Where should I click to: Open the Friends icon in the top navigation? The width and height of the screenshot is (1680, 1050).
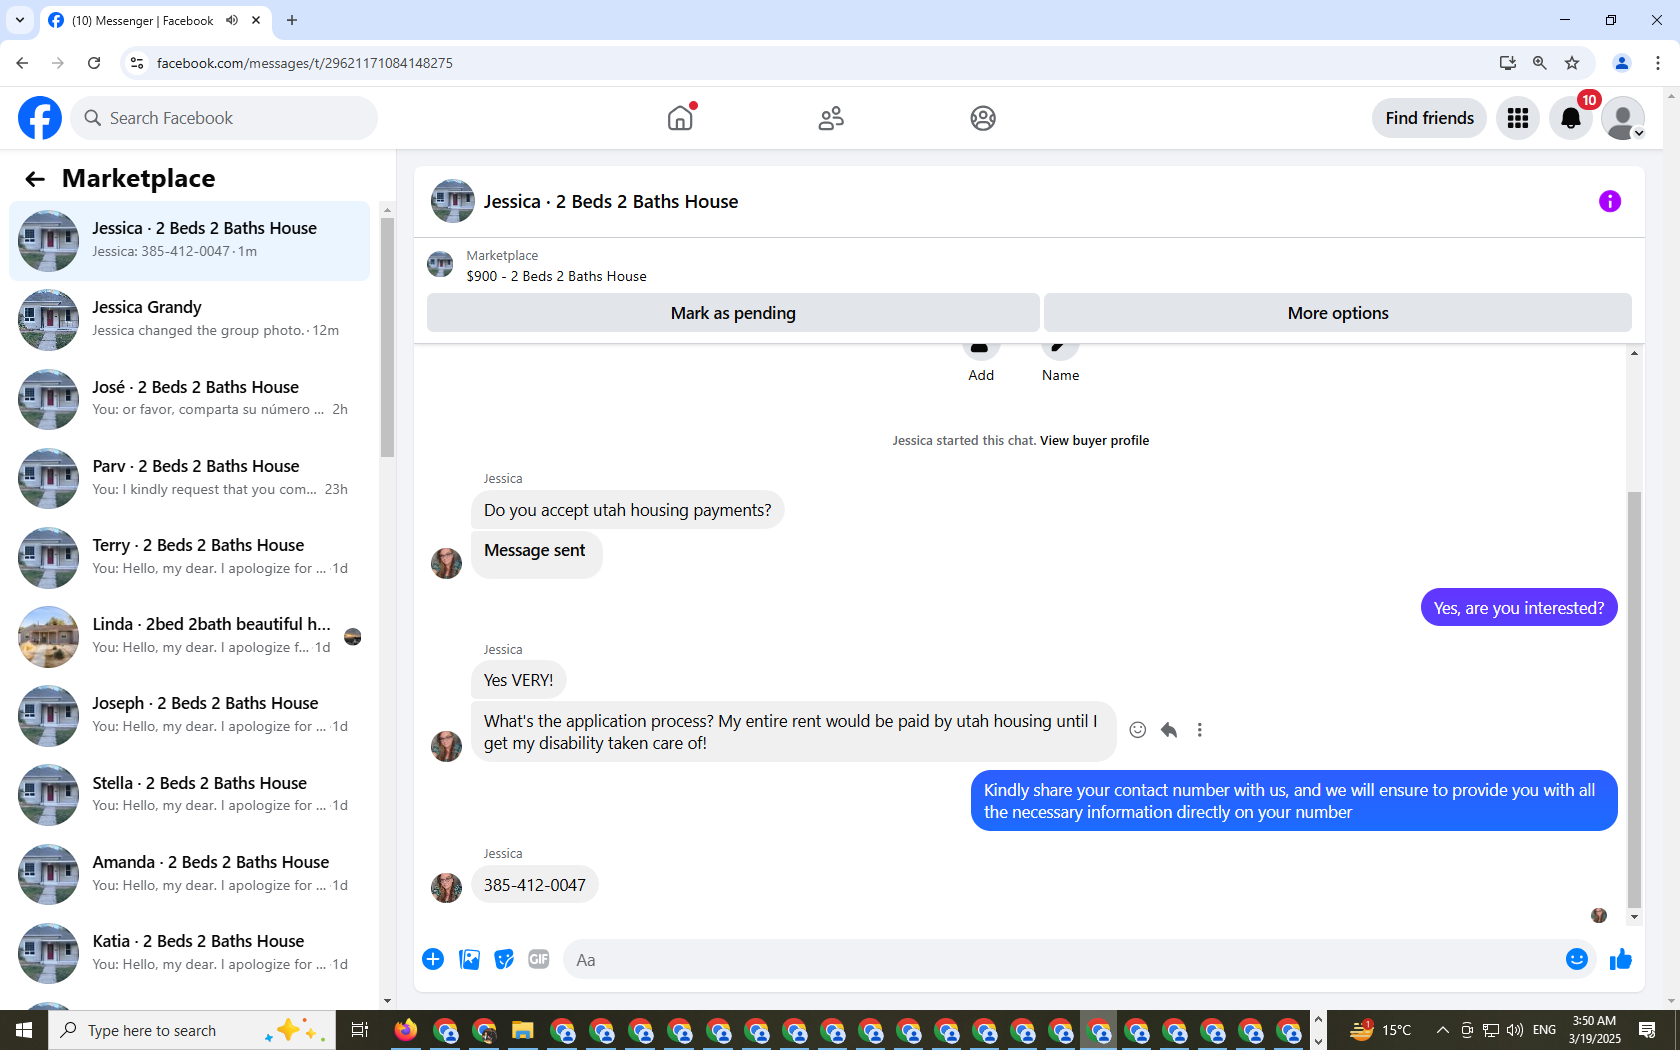pos(831,118)
